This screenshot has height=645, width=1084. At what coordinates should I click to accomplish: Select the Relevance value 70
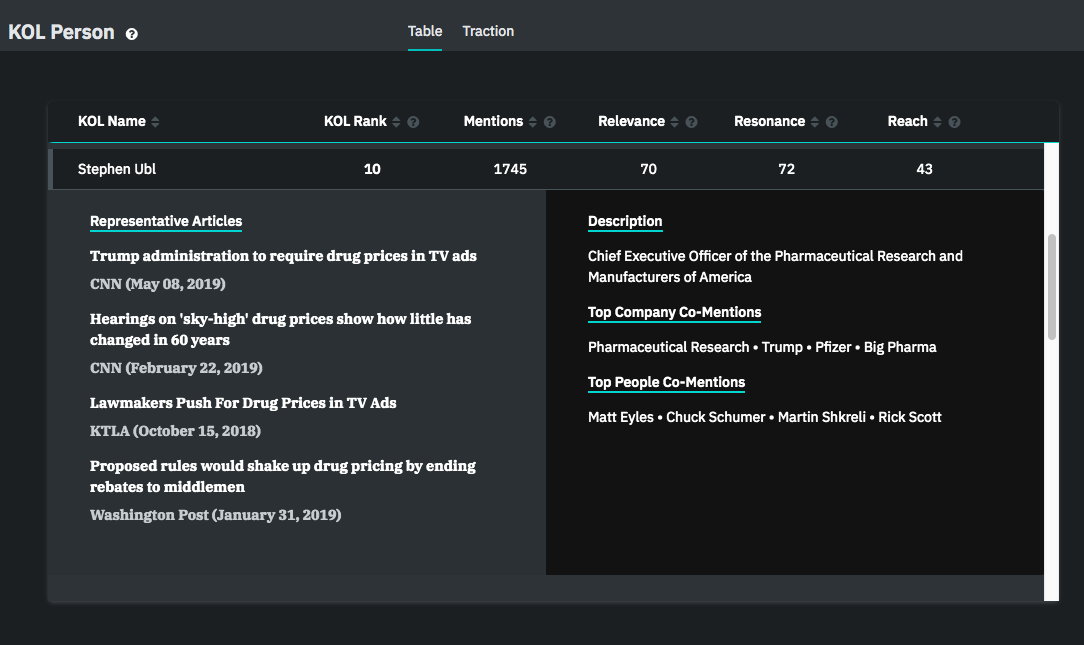tap(648, 169)
